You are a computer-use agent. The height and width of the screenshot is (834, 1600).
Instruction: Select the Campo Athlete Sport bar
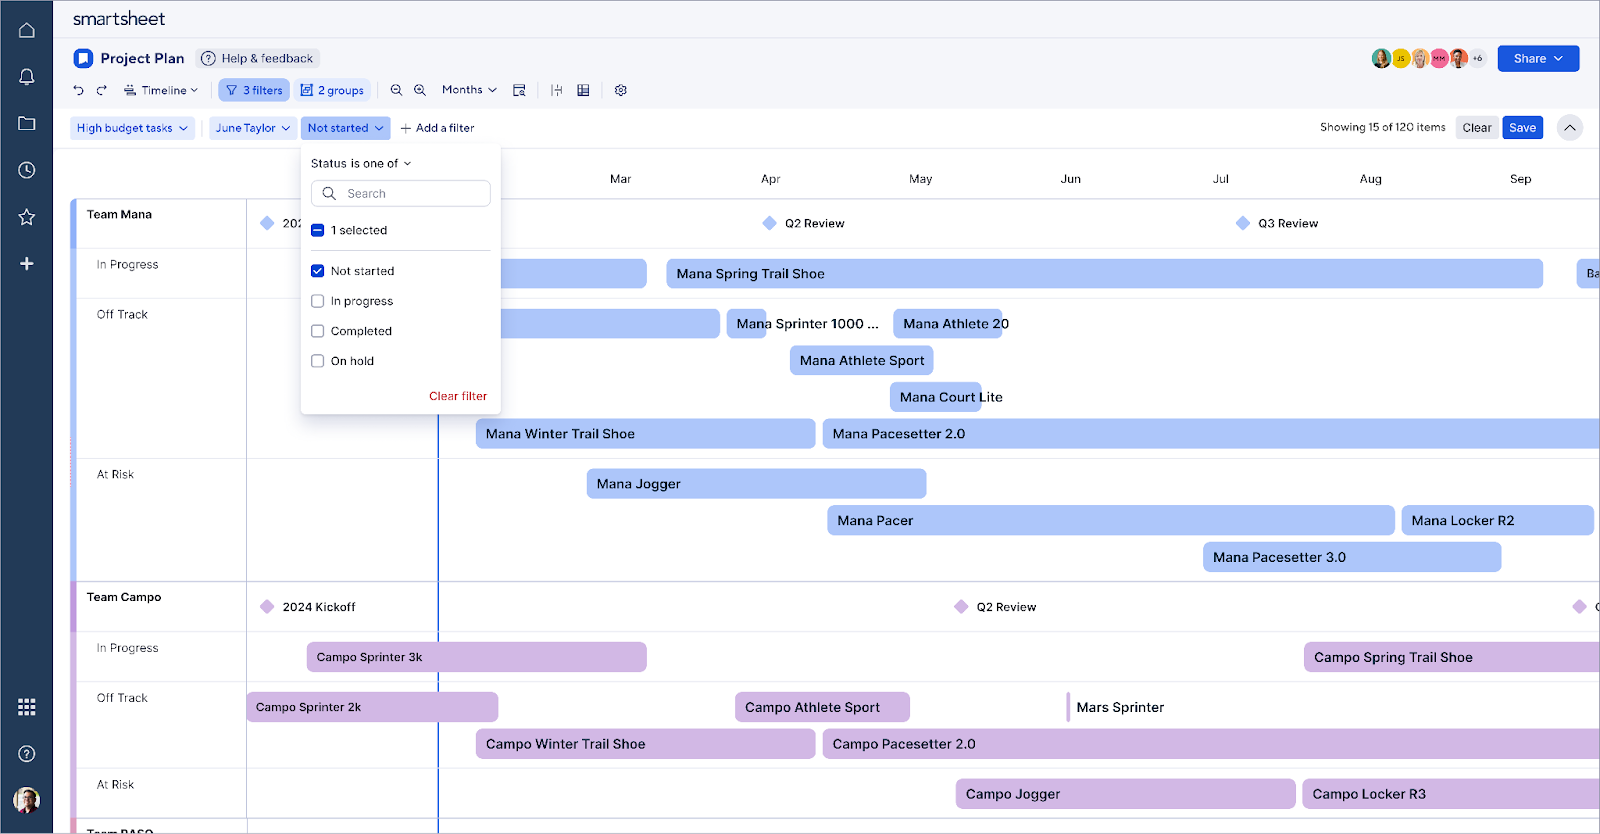point(822,707)
